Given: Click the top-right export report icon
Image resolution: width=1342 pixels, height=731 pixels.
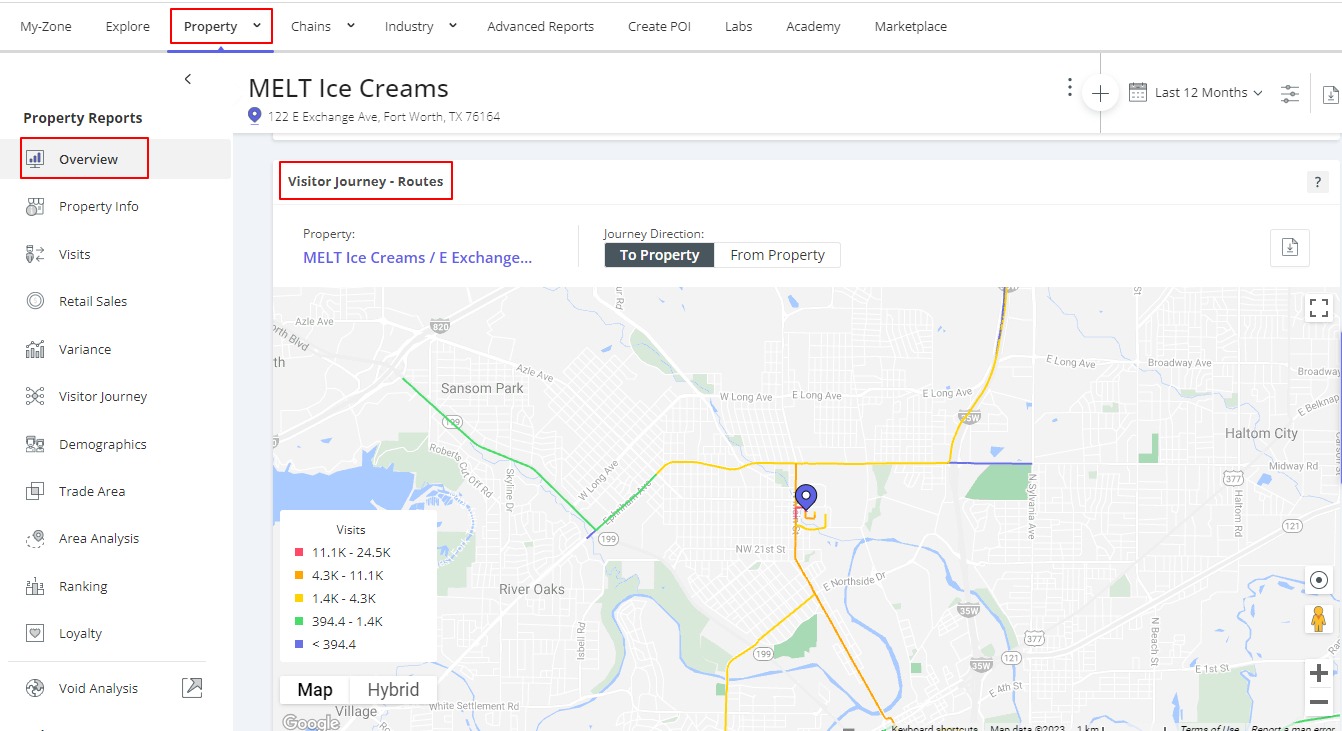Looking at the screenshot, I should (x=1330, y=94).
